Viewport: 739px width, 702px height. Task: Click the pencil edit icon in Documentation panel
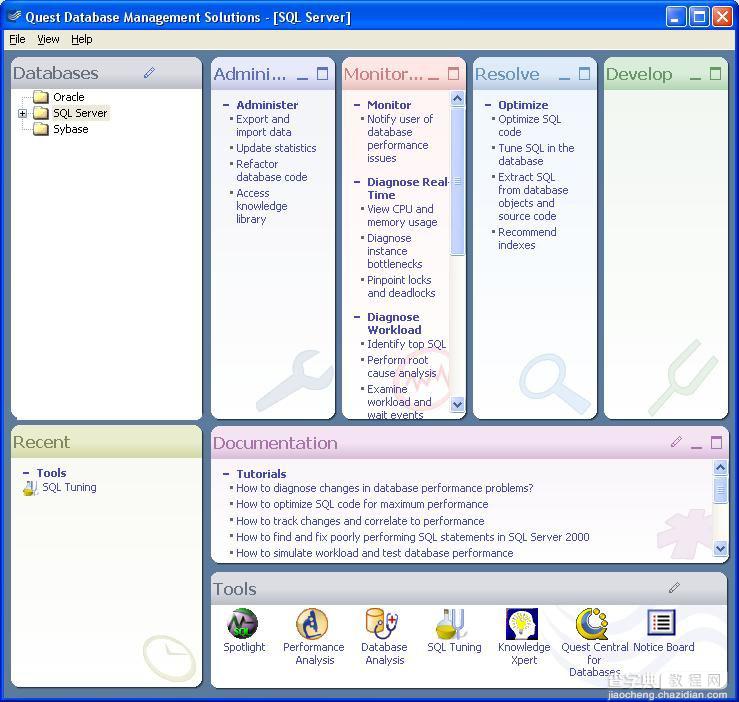[676, 442]
